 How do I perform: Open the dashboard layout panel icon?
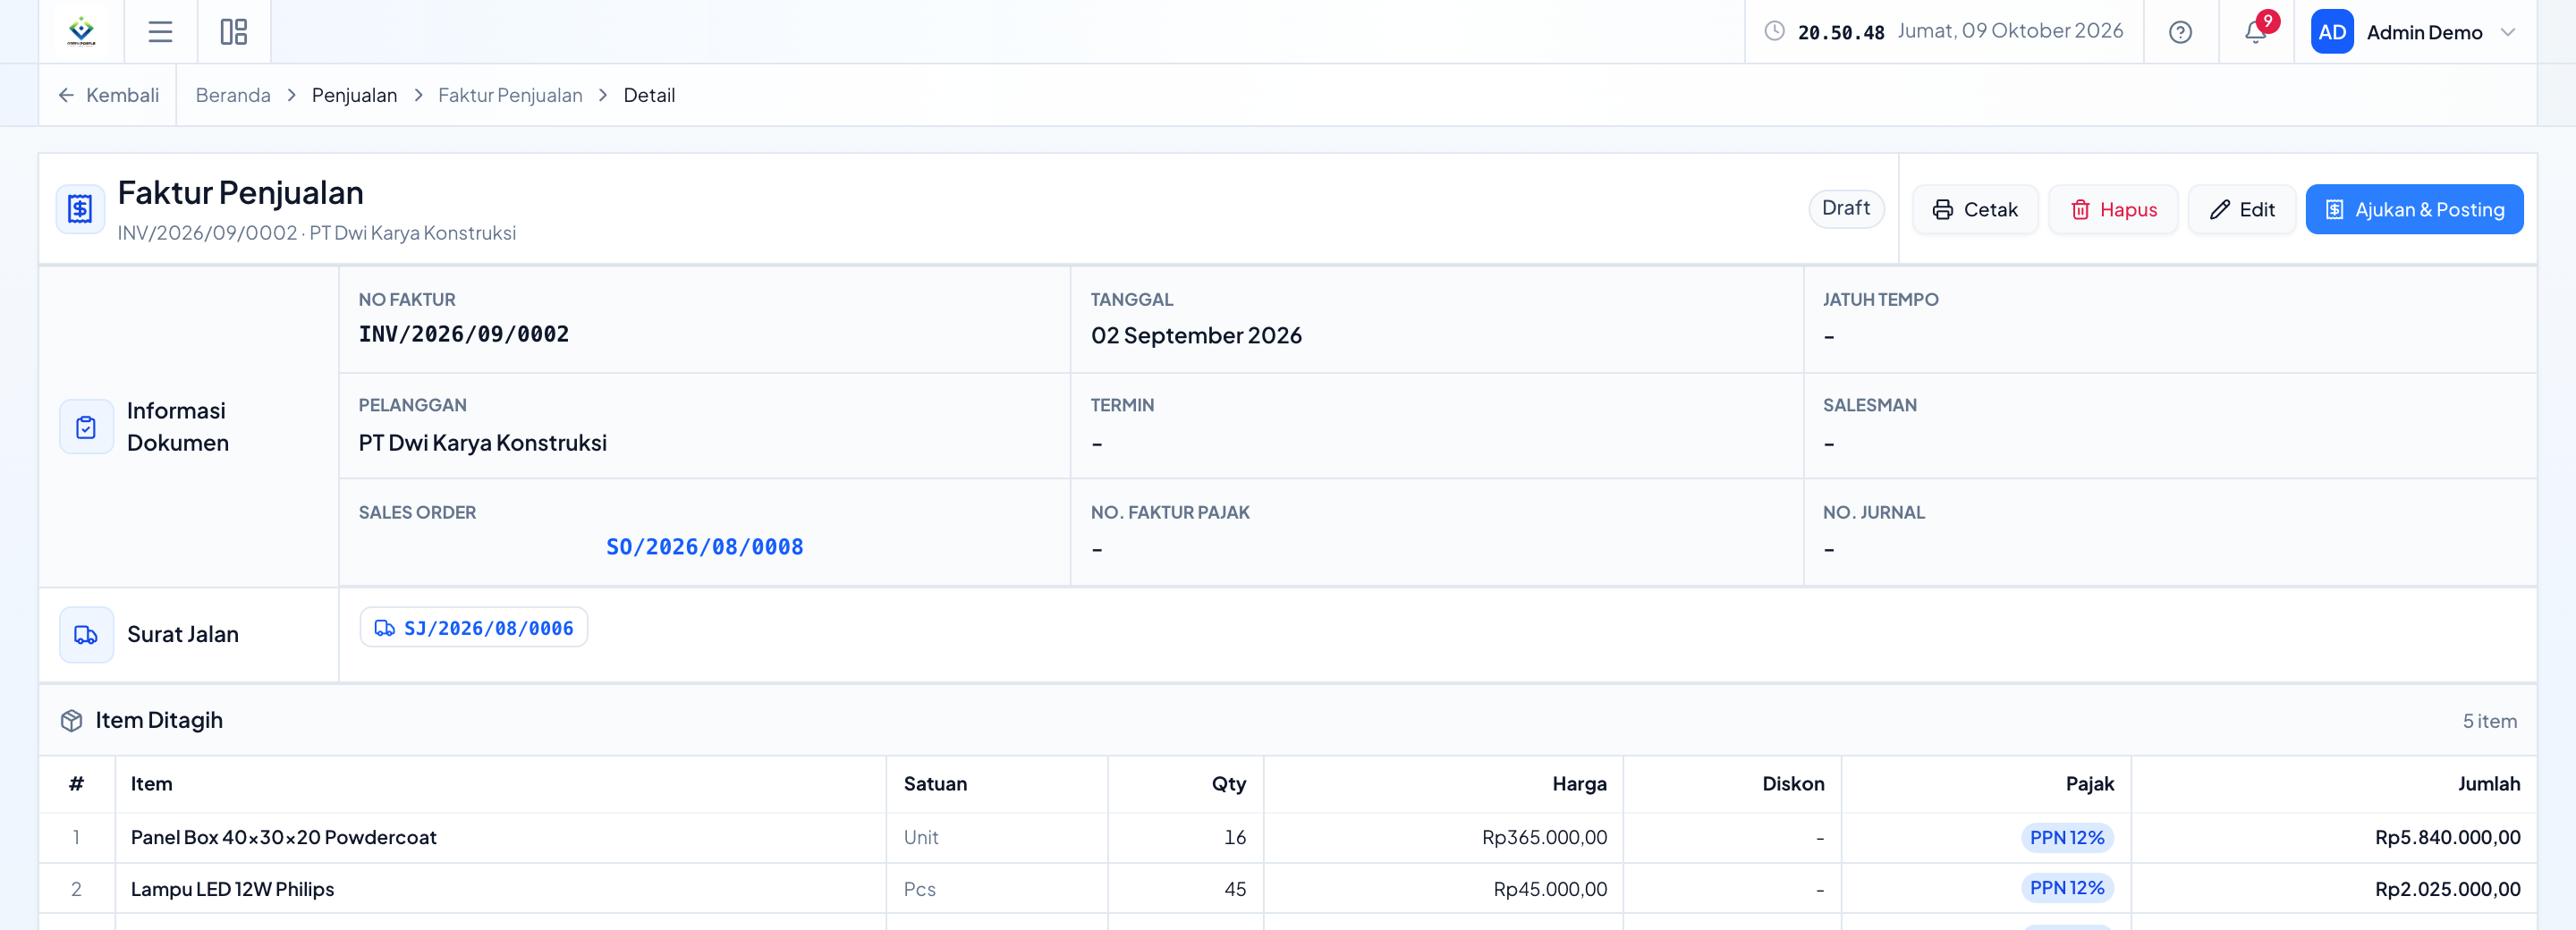pyautogui.click(x=234, y=32)
